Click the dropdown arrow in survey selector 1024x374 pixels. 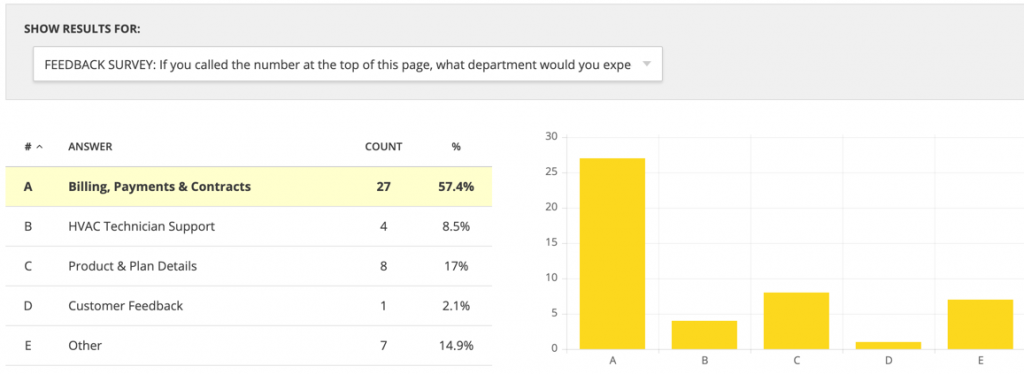coord(646,64)
